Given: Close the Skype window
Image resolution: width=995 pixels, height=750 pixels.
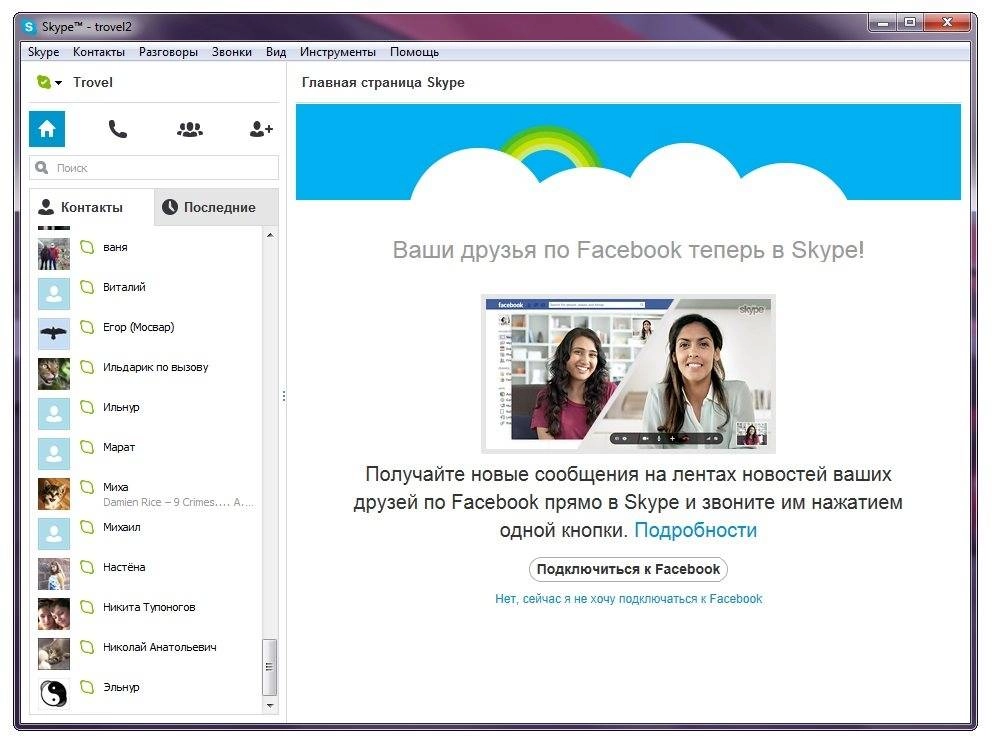Looking at the screenshot, I should click(x=947, y=23).
